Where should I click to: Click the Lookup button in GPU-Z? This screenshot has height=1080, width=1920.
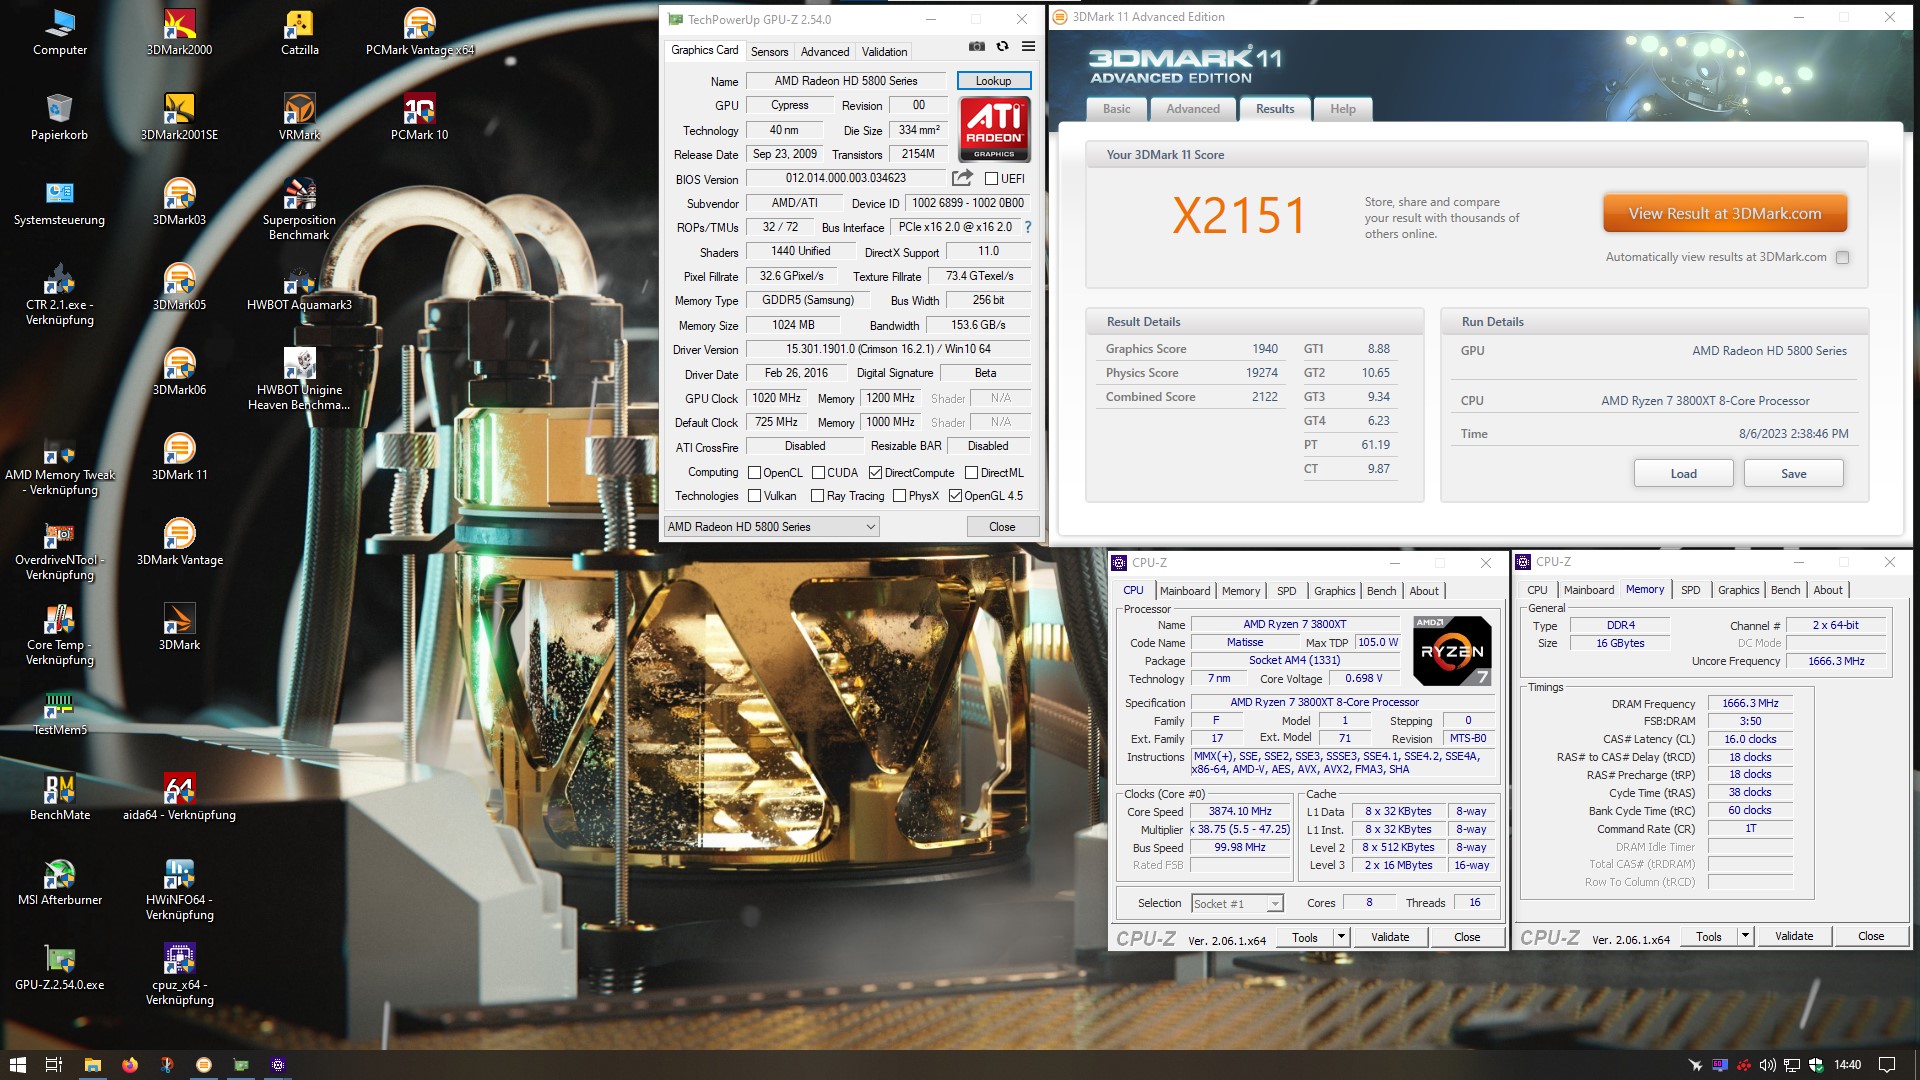993,81
